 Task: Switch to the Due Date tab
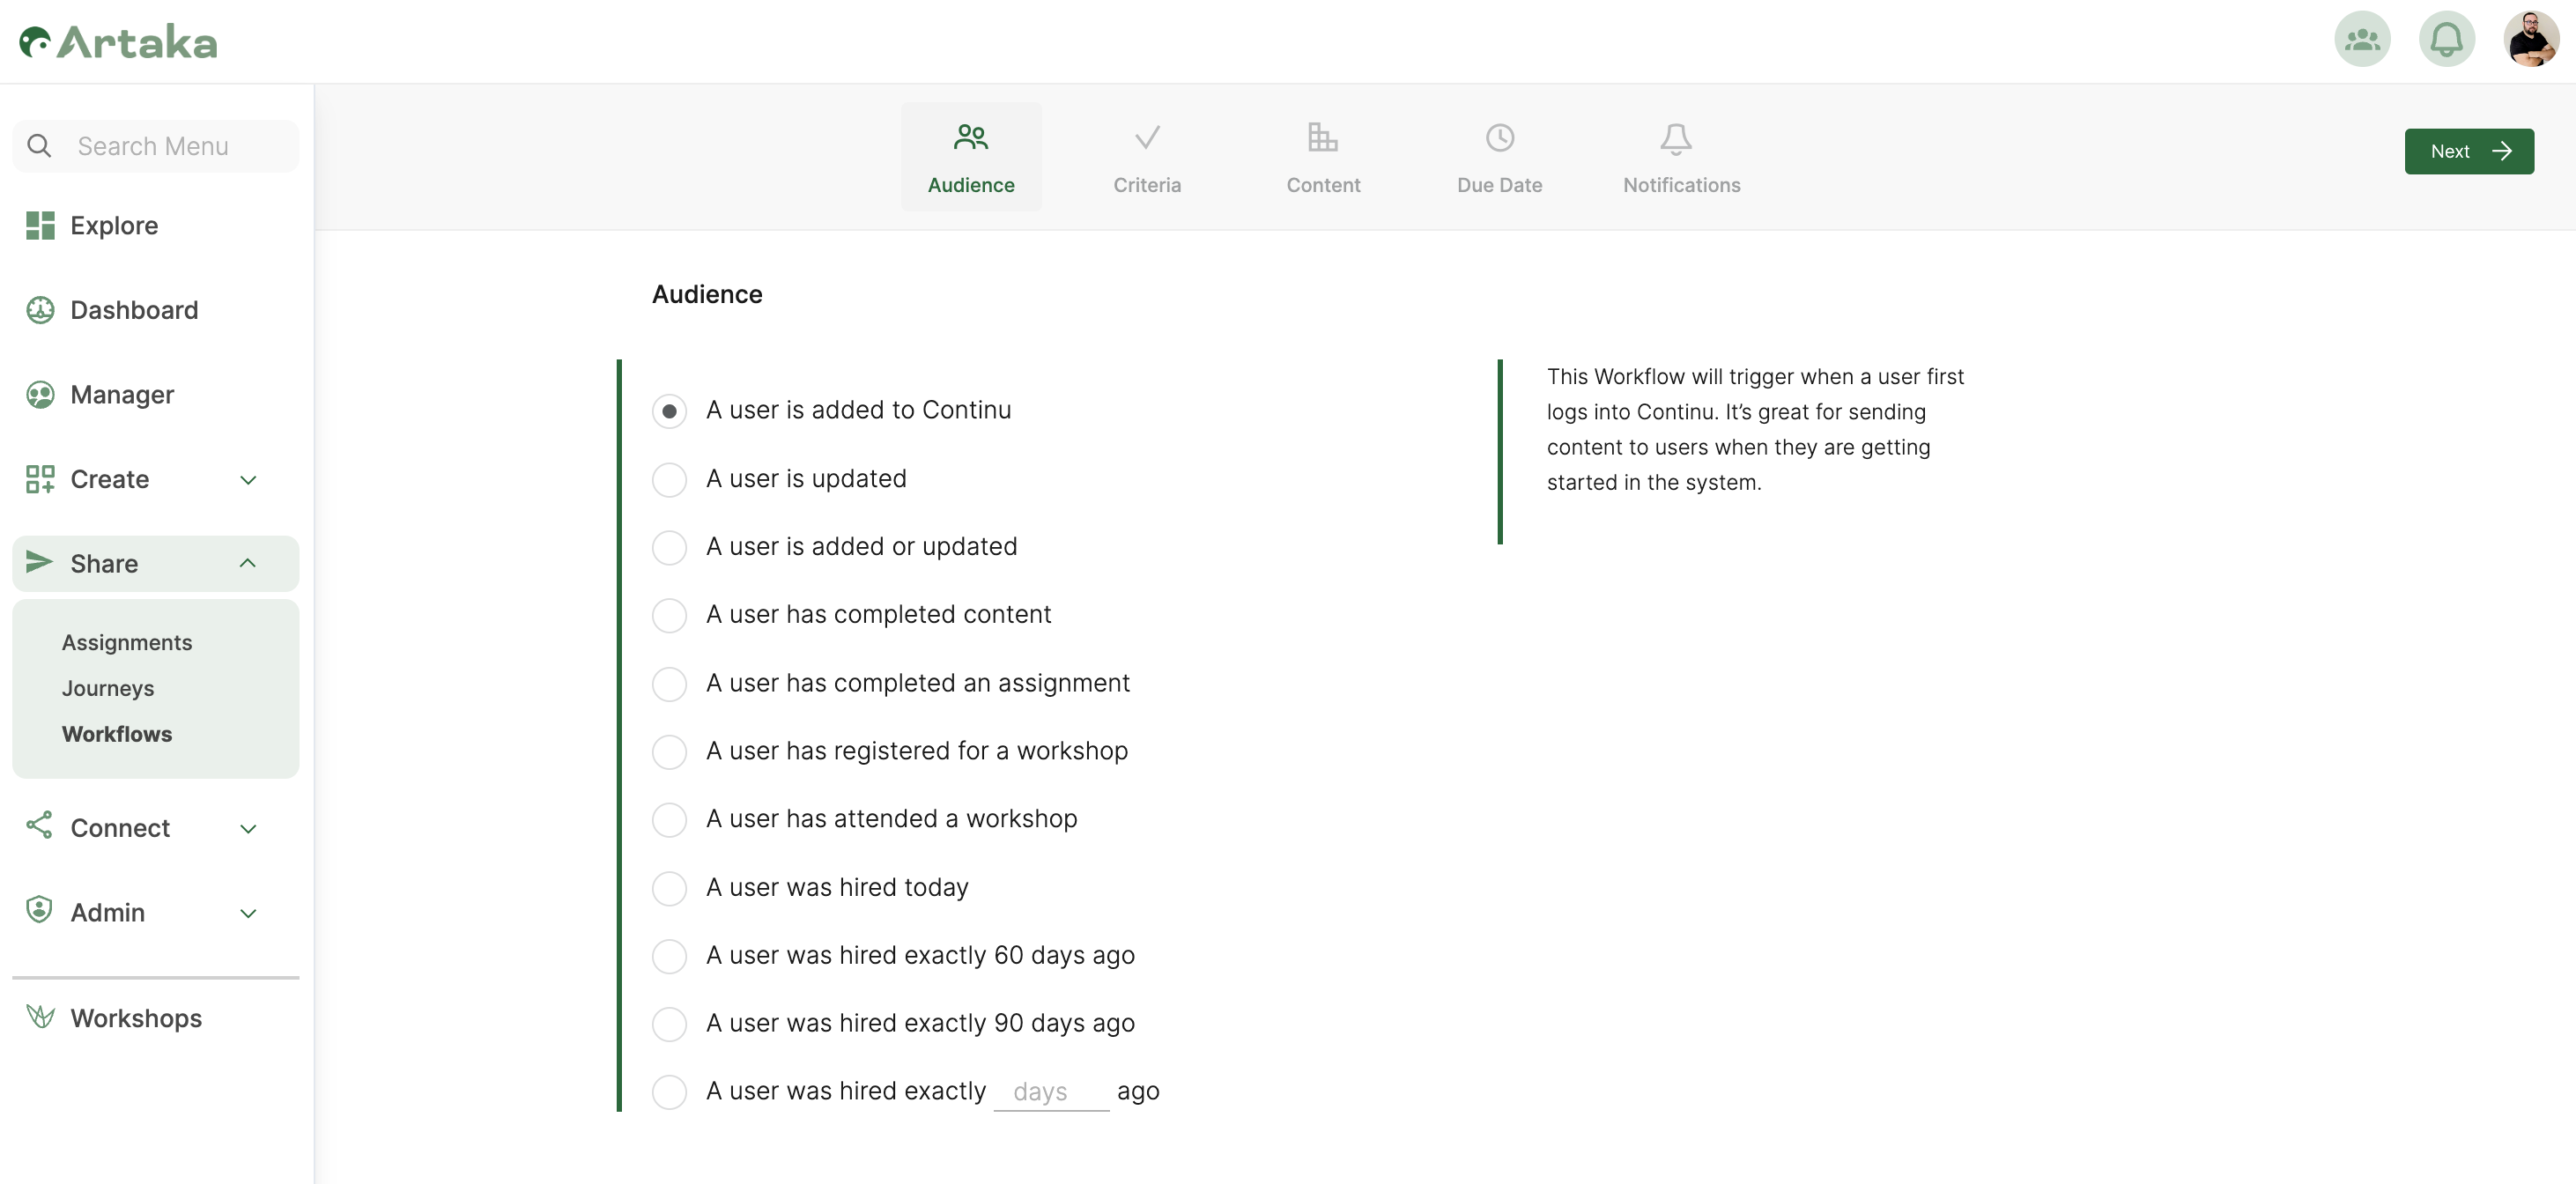[1499, 158]
